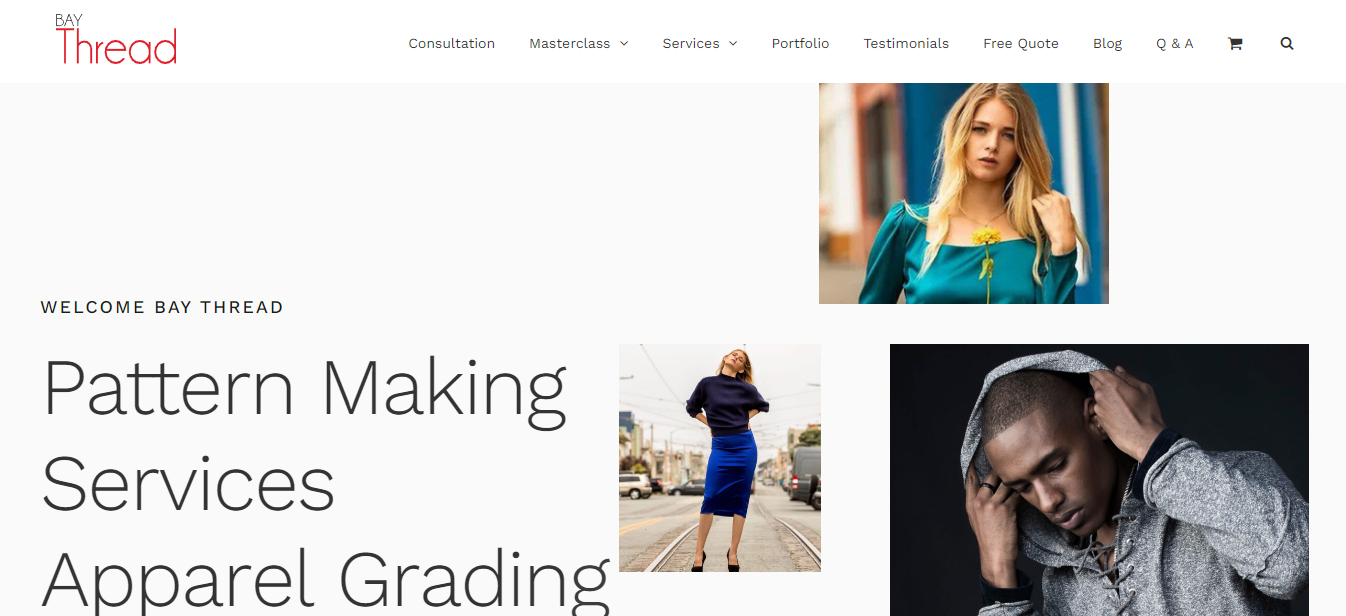Click the blonde woman teal blouse photo
1346x616 pixels.
(x=964, y=193)
